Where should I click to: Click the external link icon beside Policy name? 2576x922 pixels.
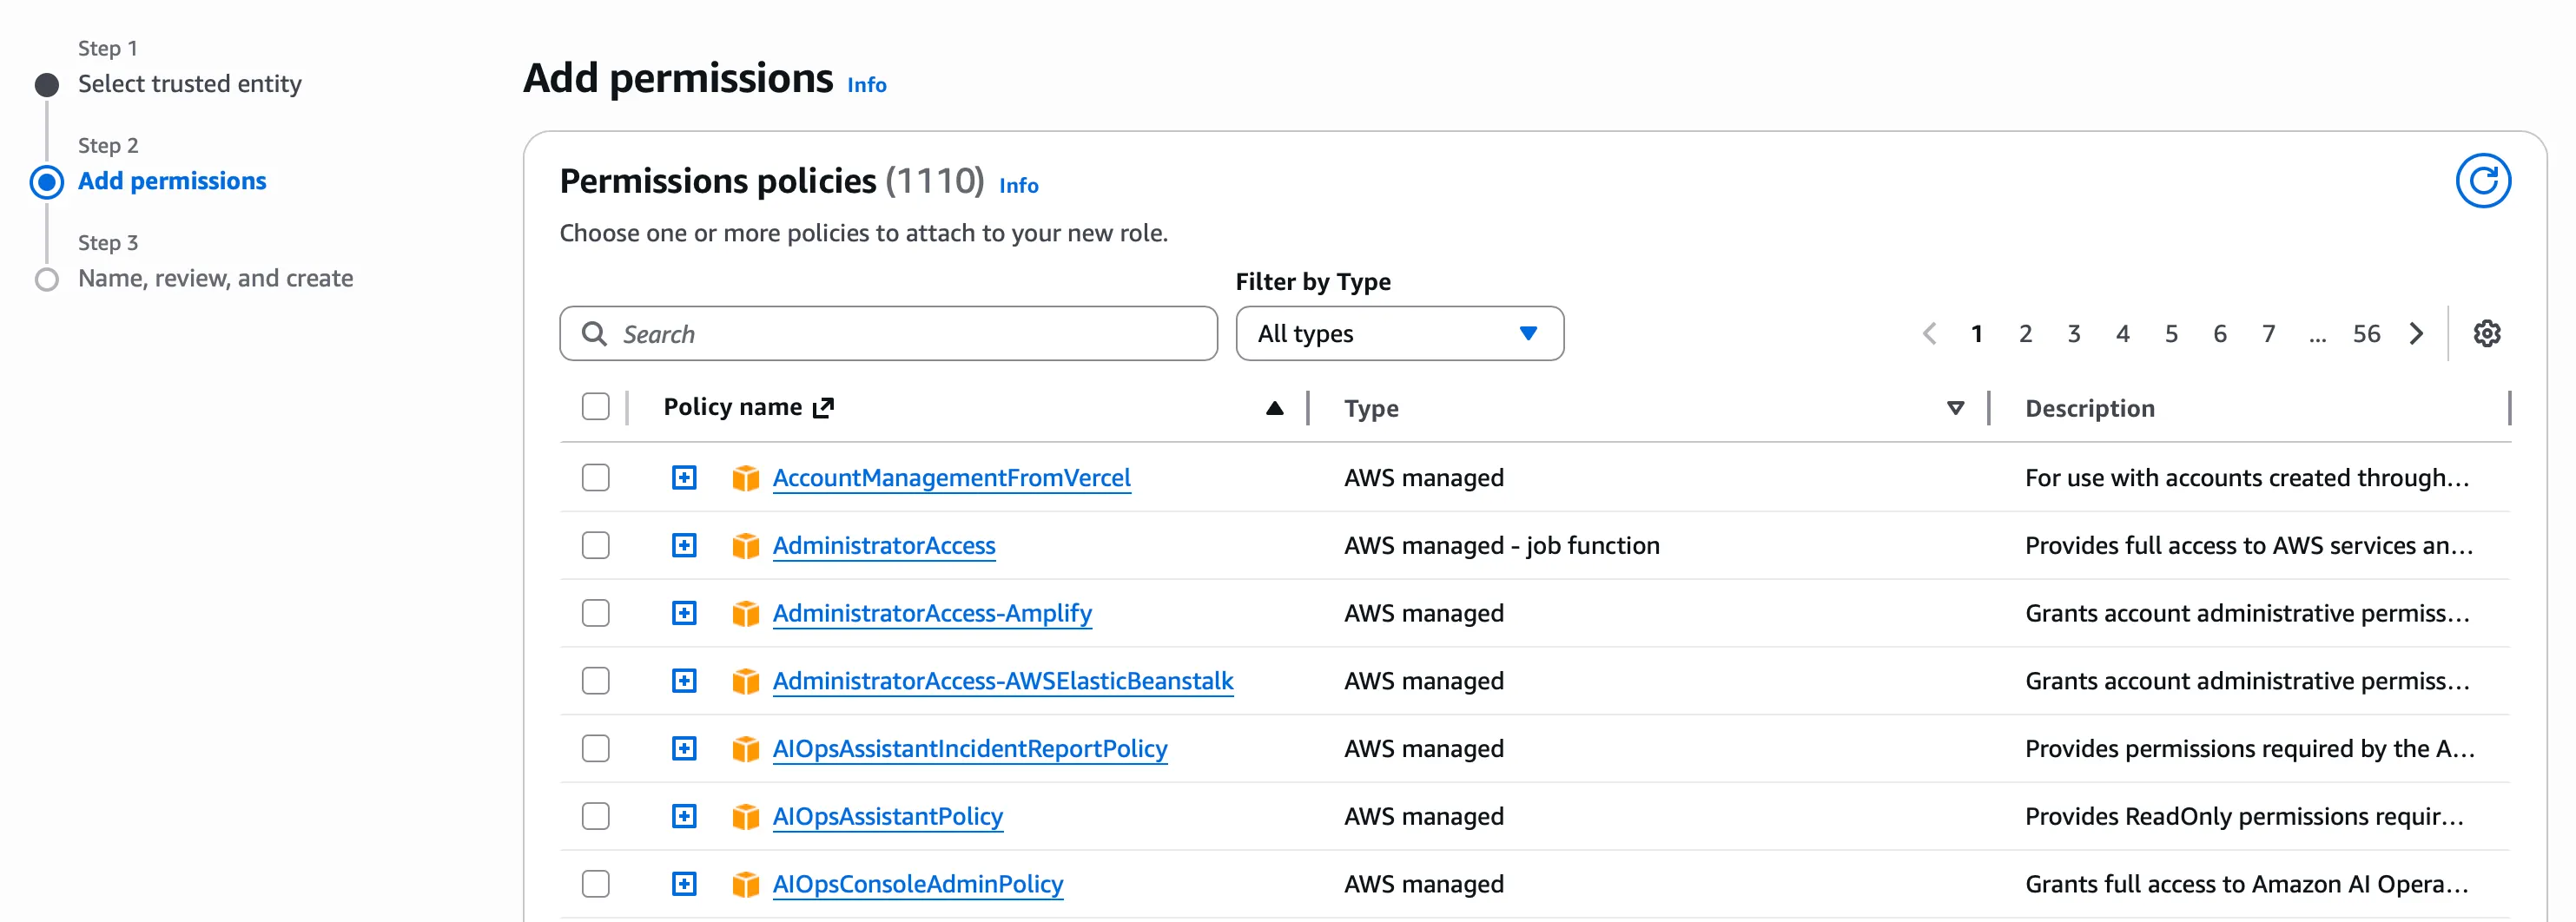[823, 407]
